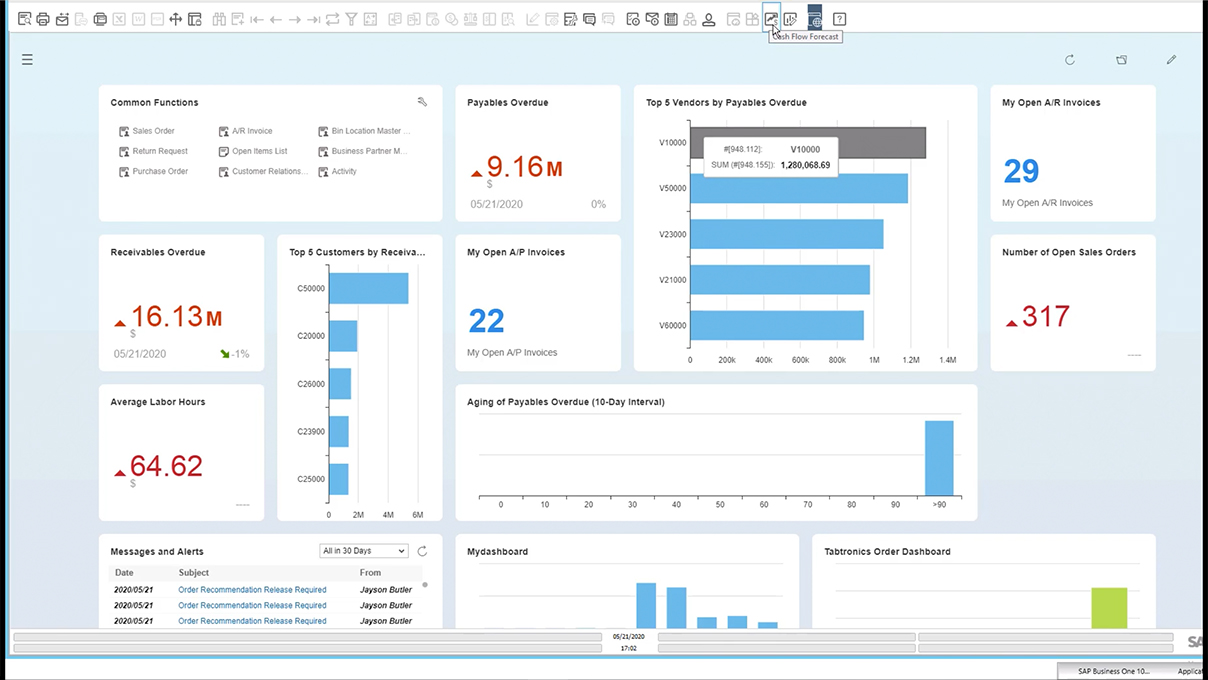Click the user stamp toolbar icon
Viewport: 1208px width, 680px height.
[708, 19]
